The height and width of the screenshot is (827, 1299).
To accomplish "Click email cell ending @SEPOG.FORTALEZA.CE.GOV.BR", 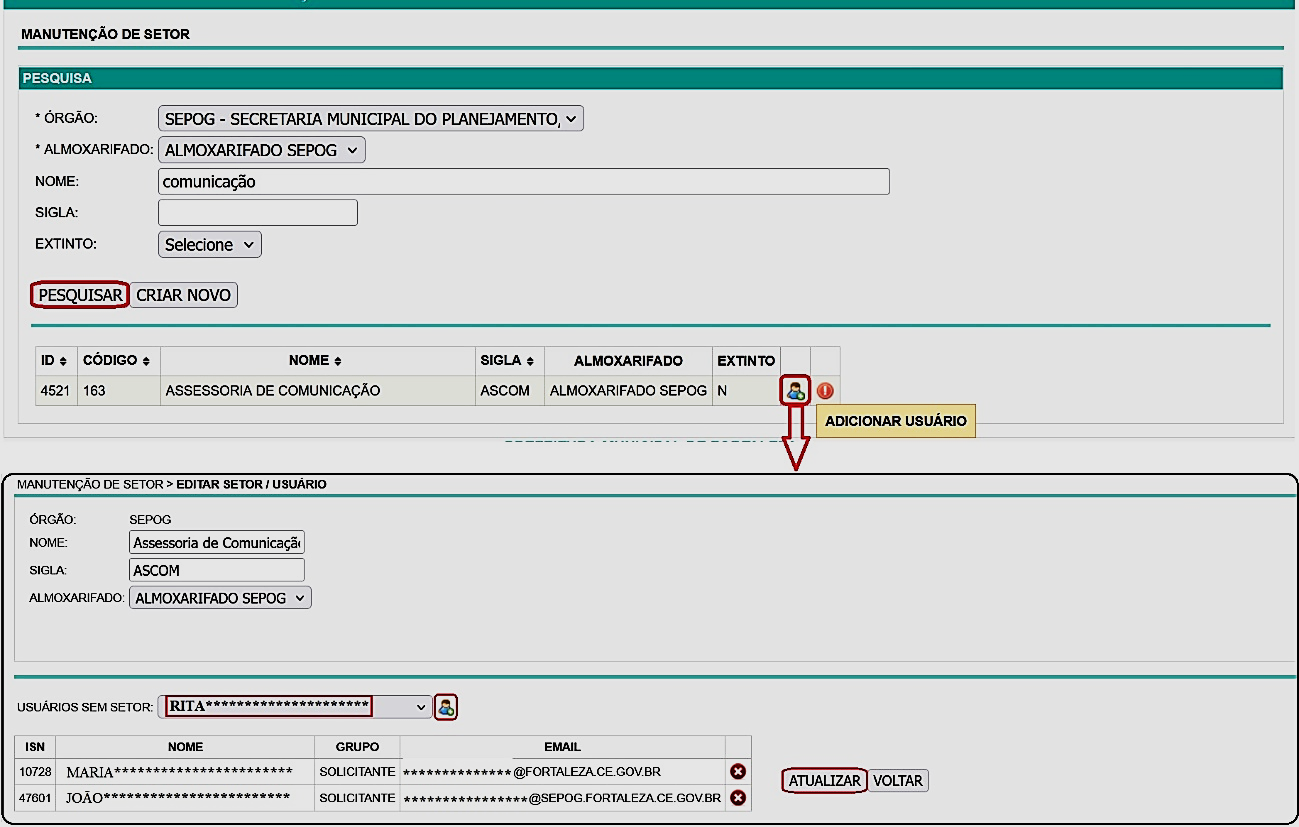I will pos(563,798).
